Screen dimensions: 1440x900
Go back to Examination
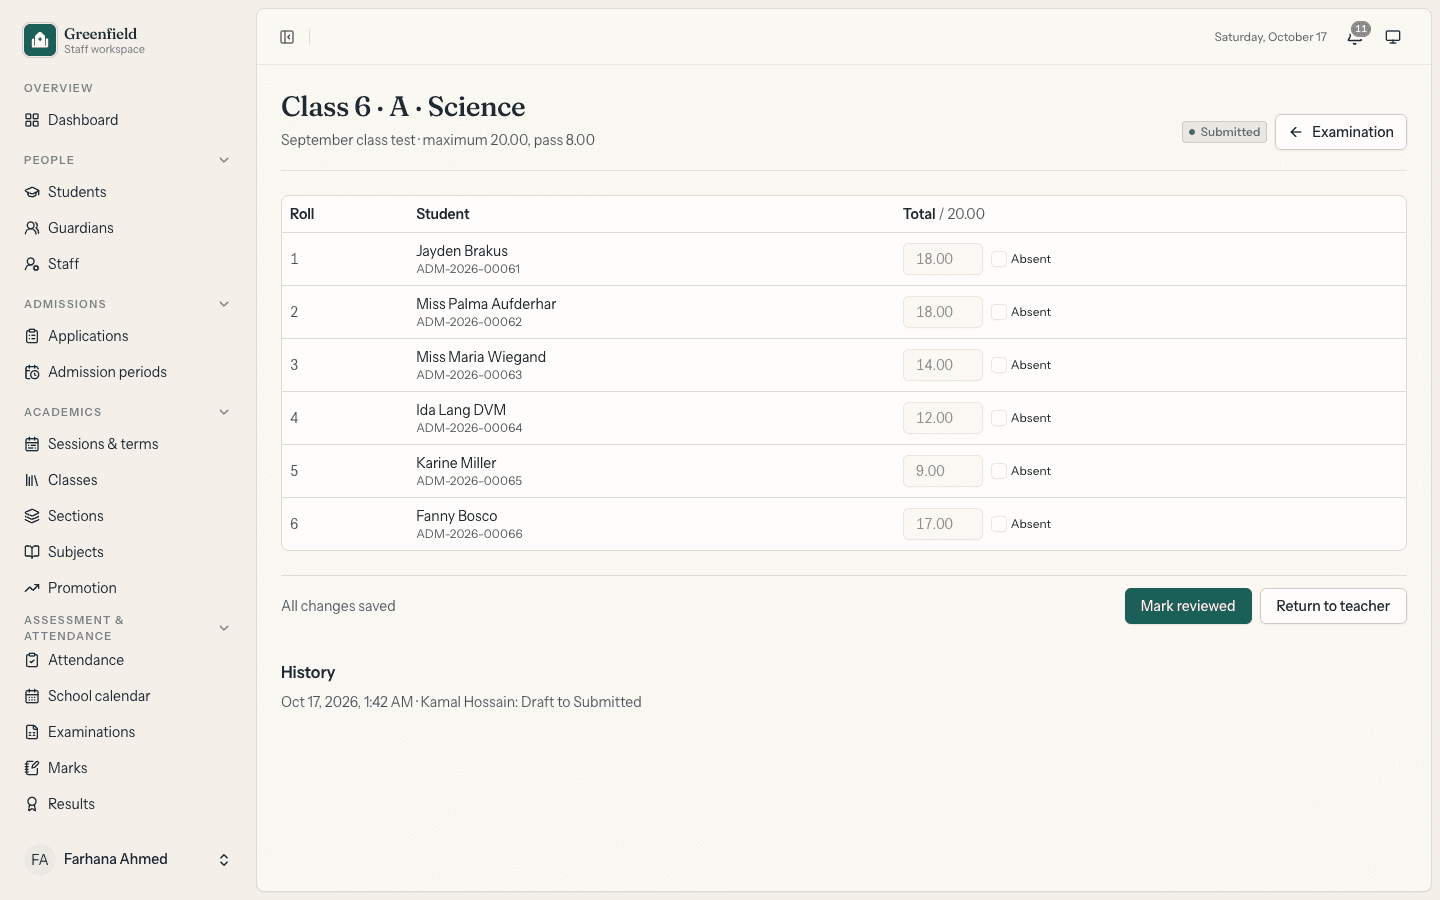(x=1341, y=132)
